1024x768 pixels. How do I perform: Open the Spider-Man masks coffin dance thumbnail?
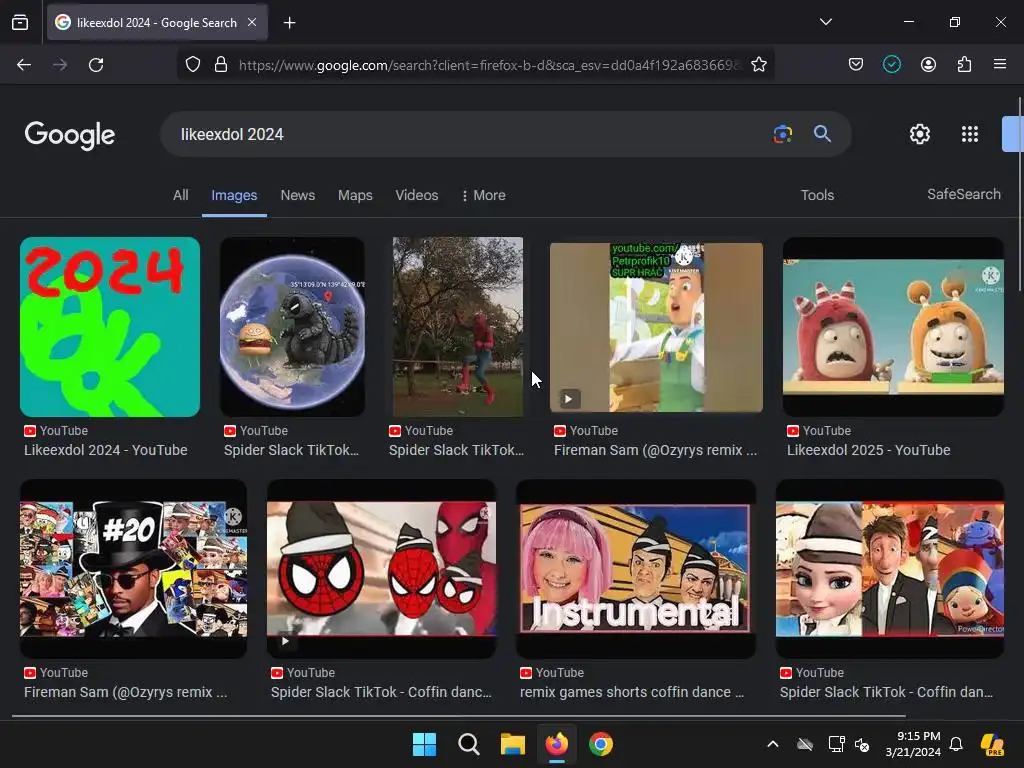pos(381,569)
